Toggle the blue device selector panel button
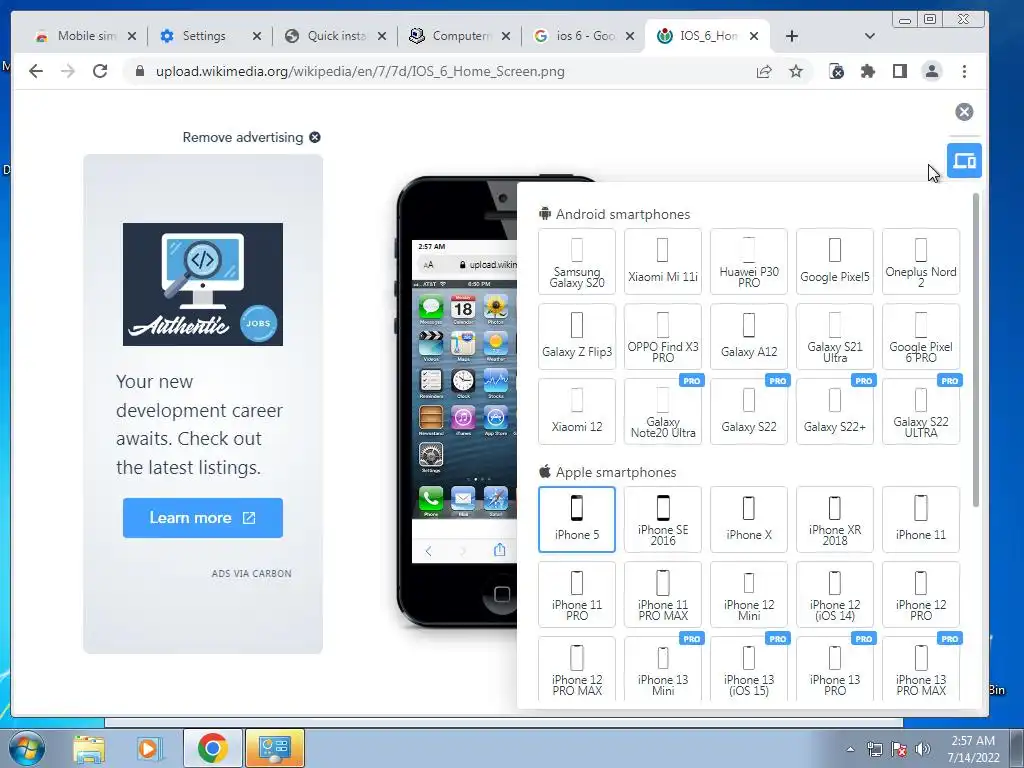The image size is (1024, 768). [964, 160]
